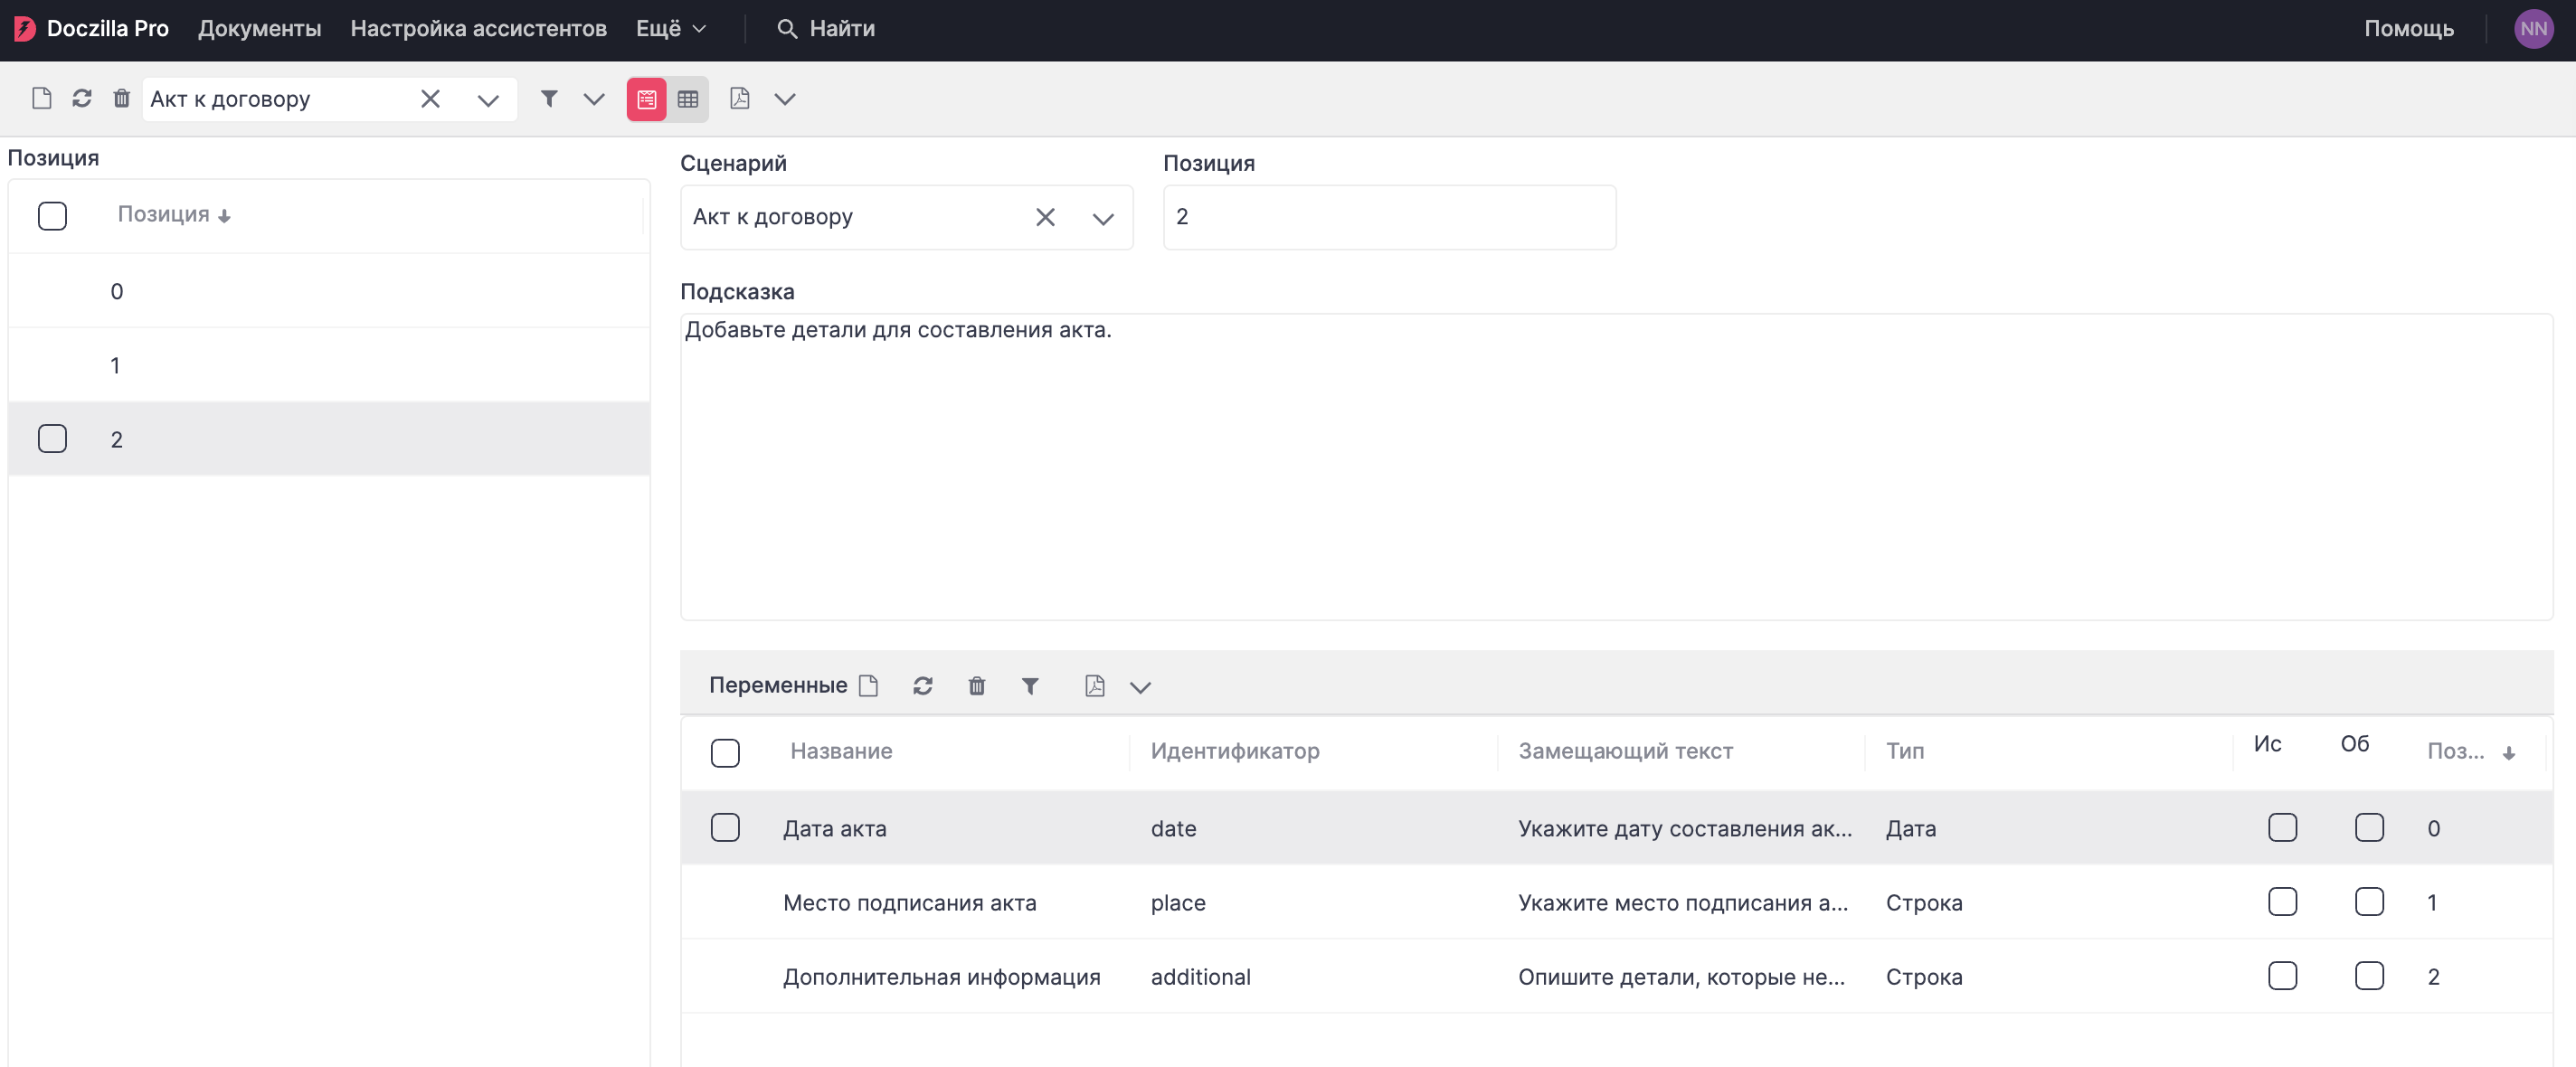Screen dimensions: 2576x1067
Task: Click the 'Опишите детали, которые не...' cell
Action: (1681, 977)
